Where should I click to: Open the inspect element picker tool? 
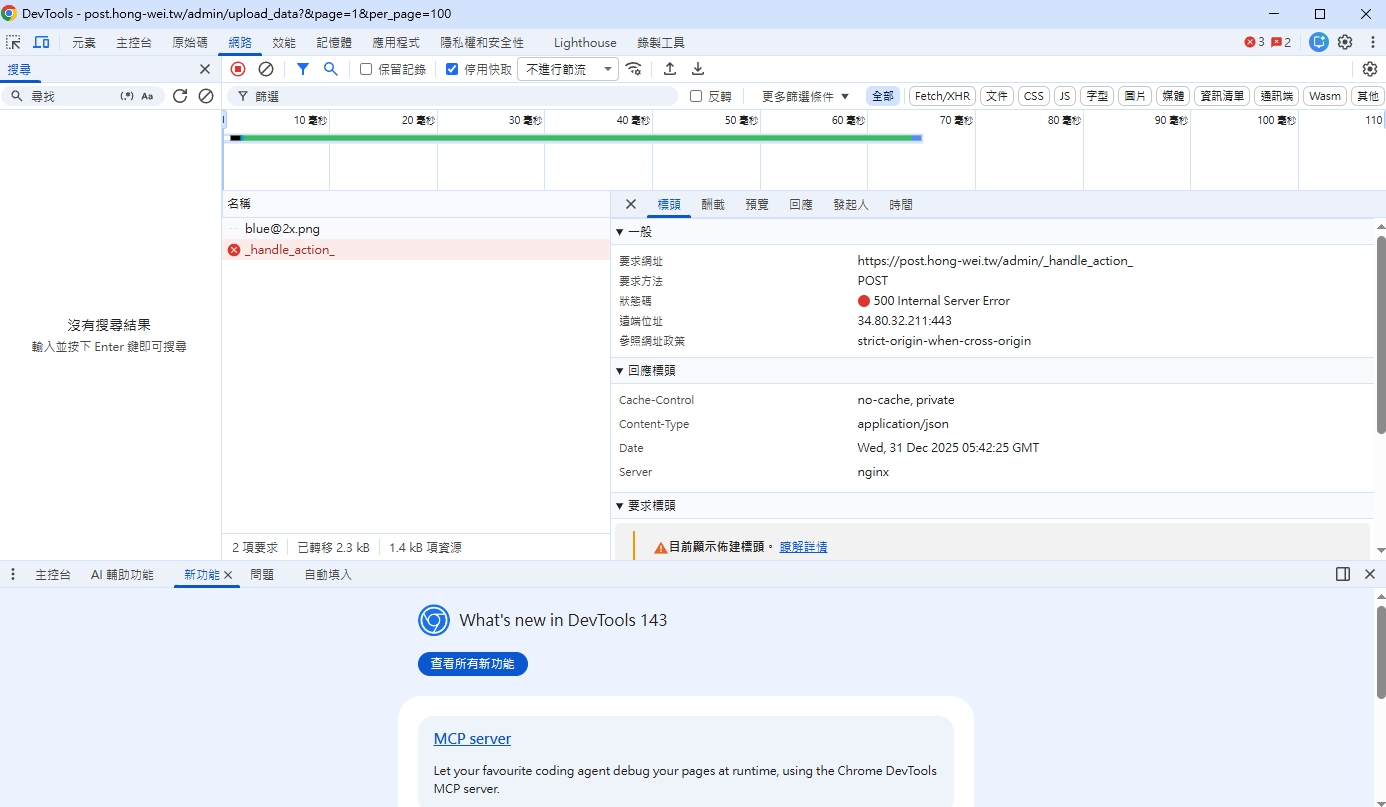coord(13,42)
